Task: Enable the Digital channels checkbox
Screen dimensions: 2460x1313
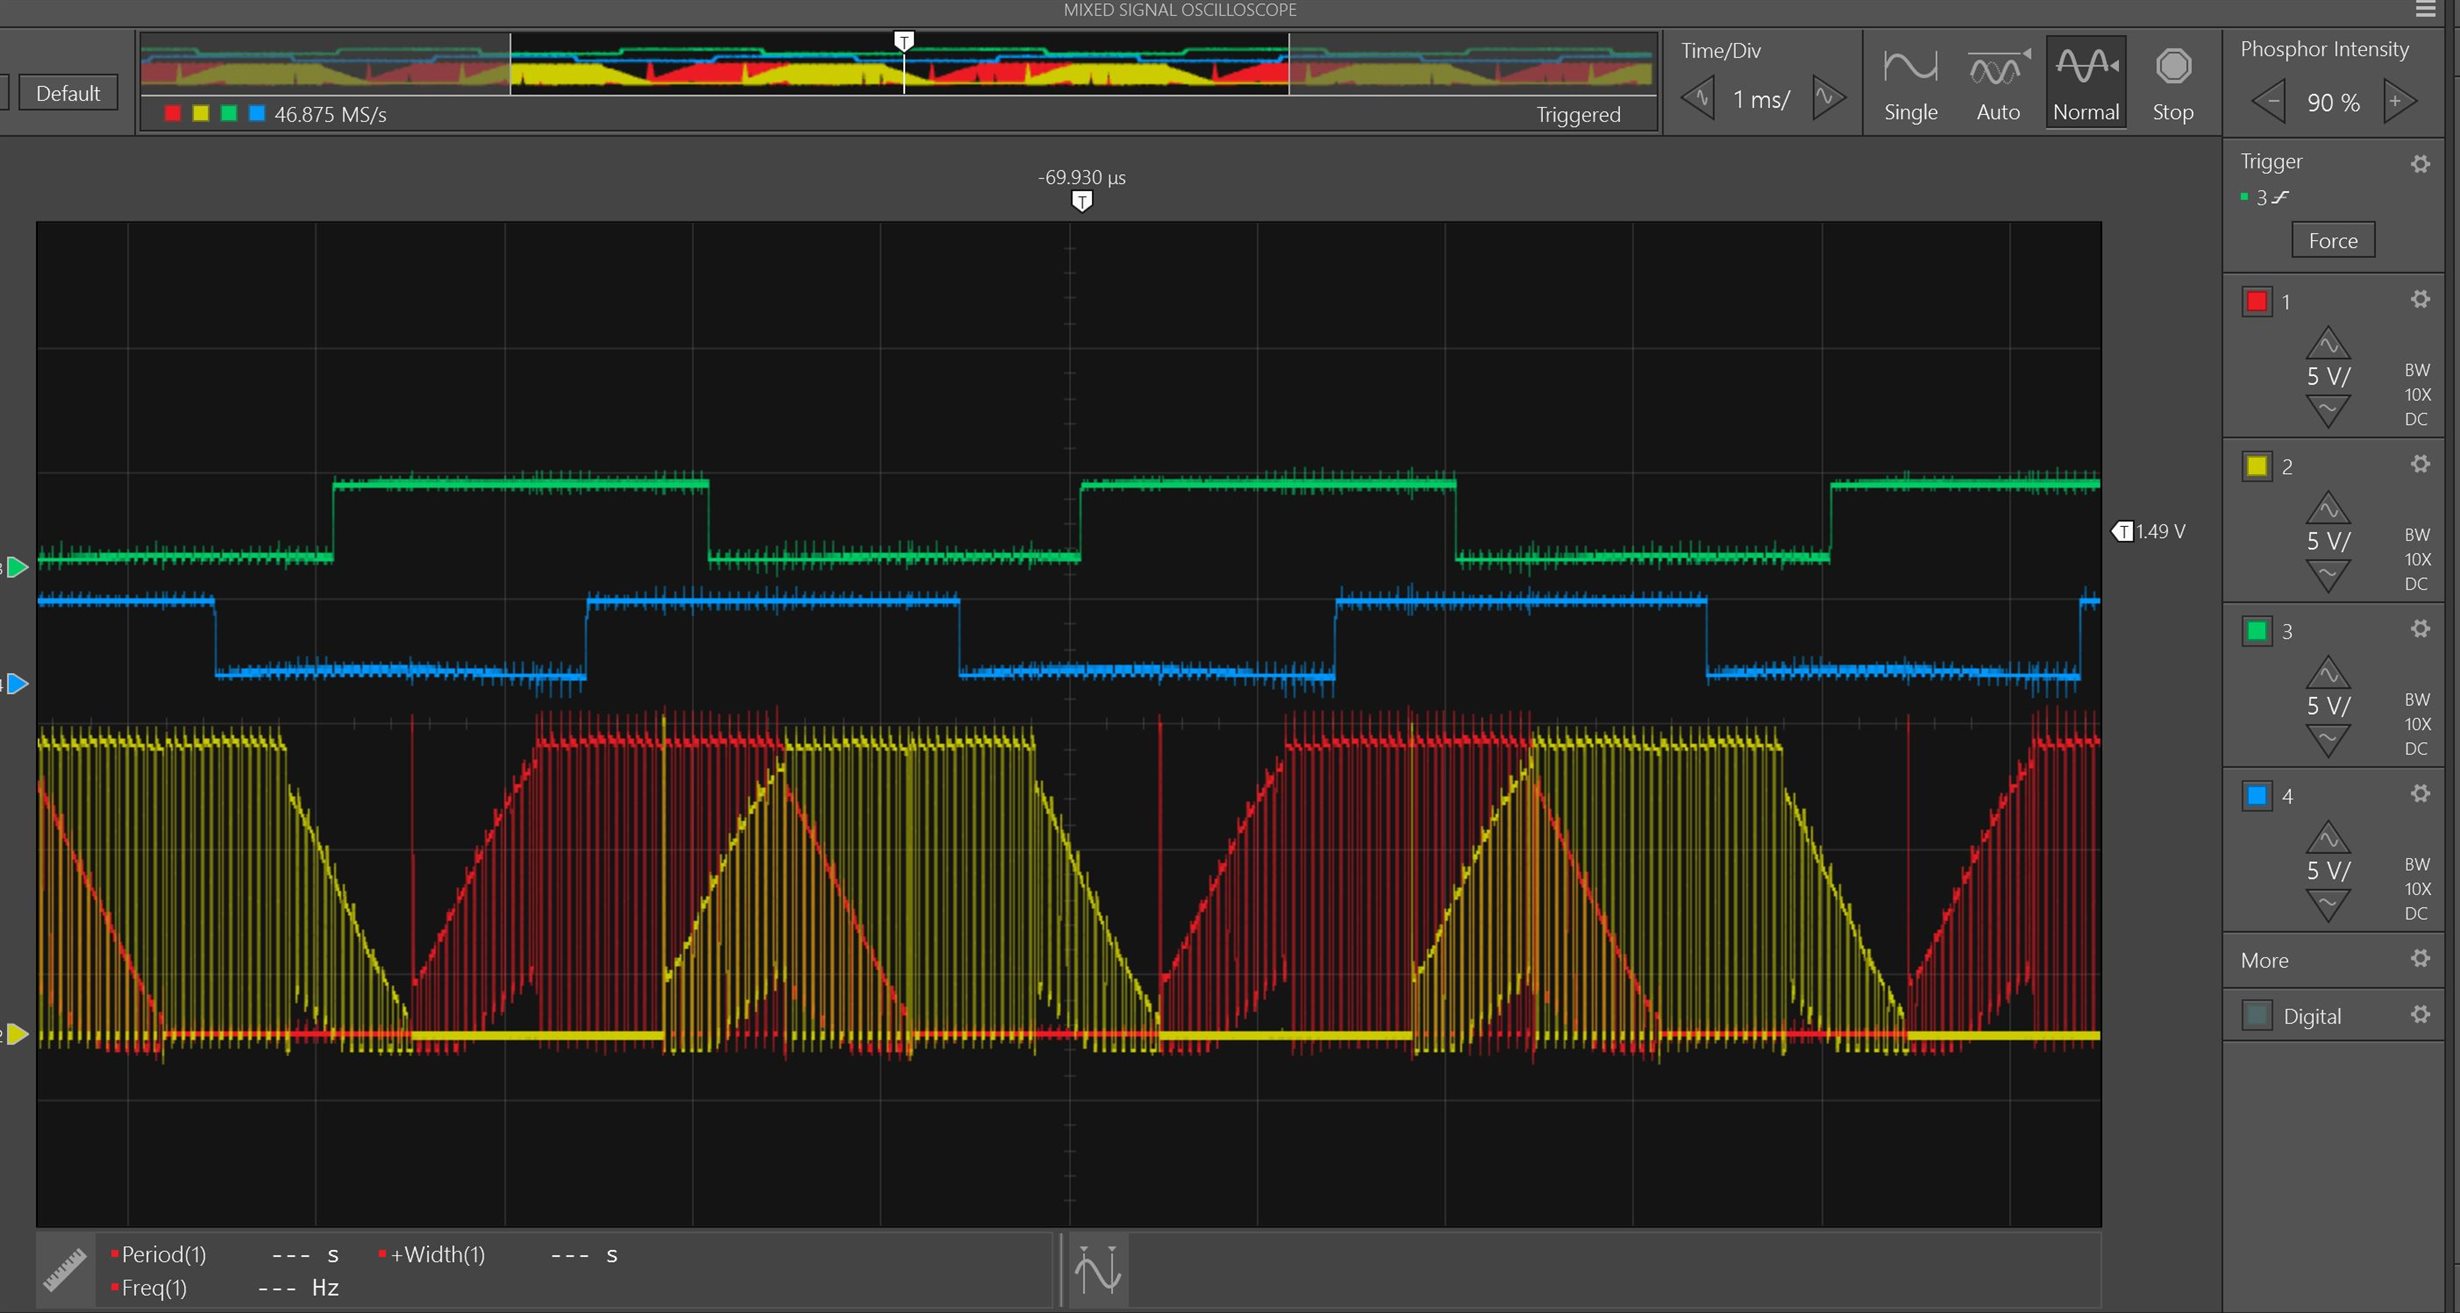Action: (x=2257, y=1015)
